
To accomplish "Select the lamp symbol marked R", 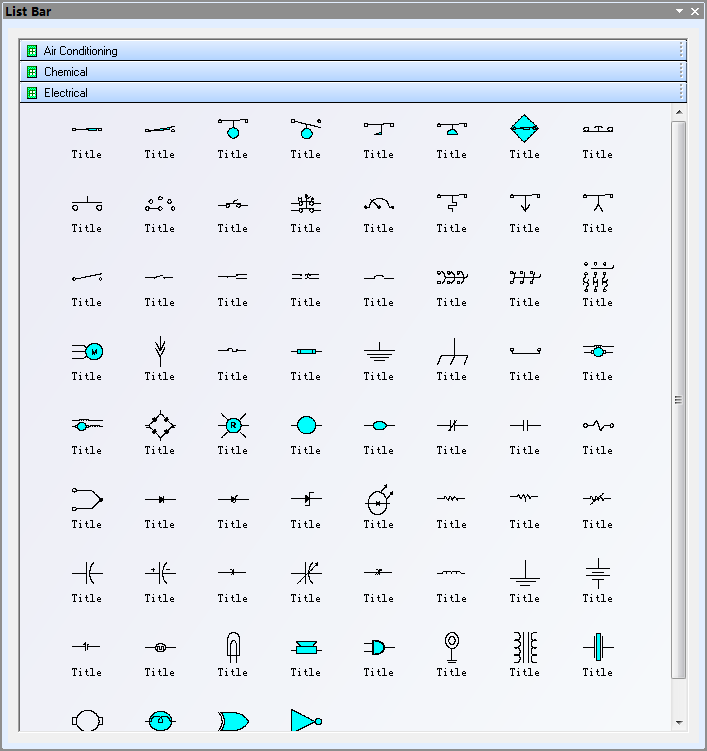I will coord(232,425).
